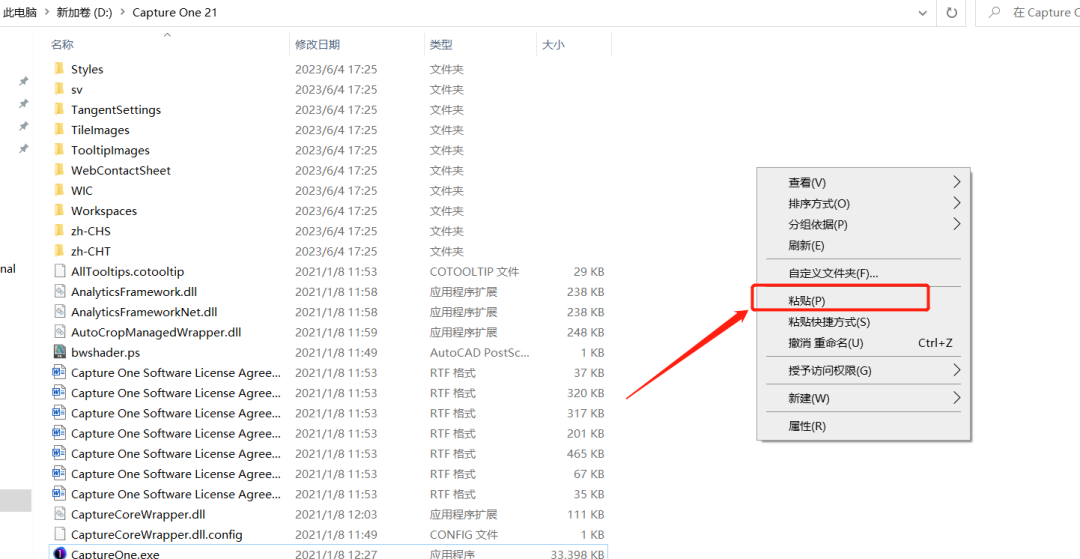Select the WebContactSheet folder name
The width and height of the screenshot is (1080, 559).
(121, 170)
